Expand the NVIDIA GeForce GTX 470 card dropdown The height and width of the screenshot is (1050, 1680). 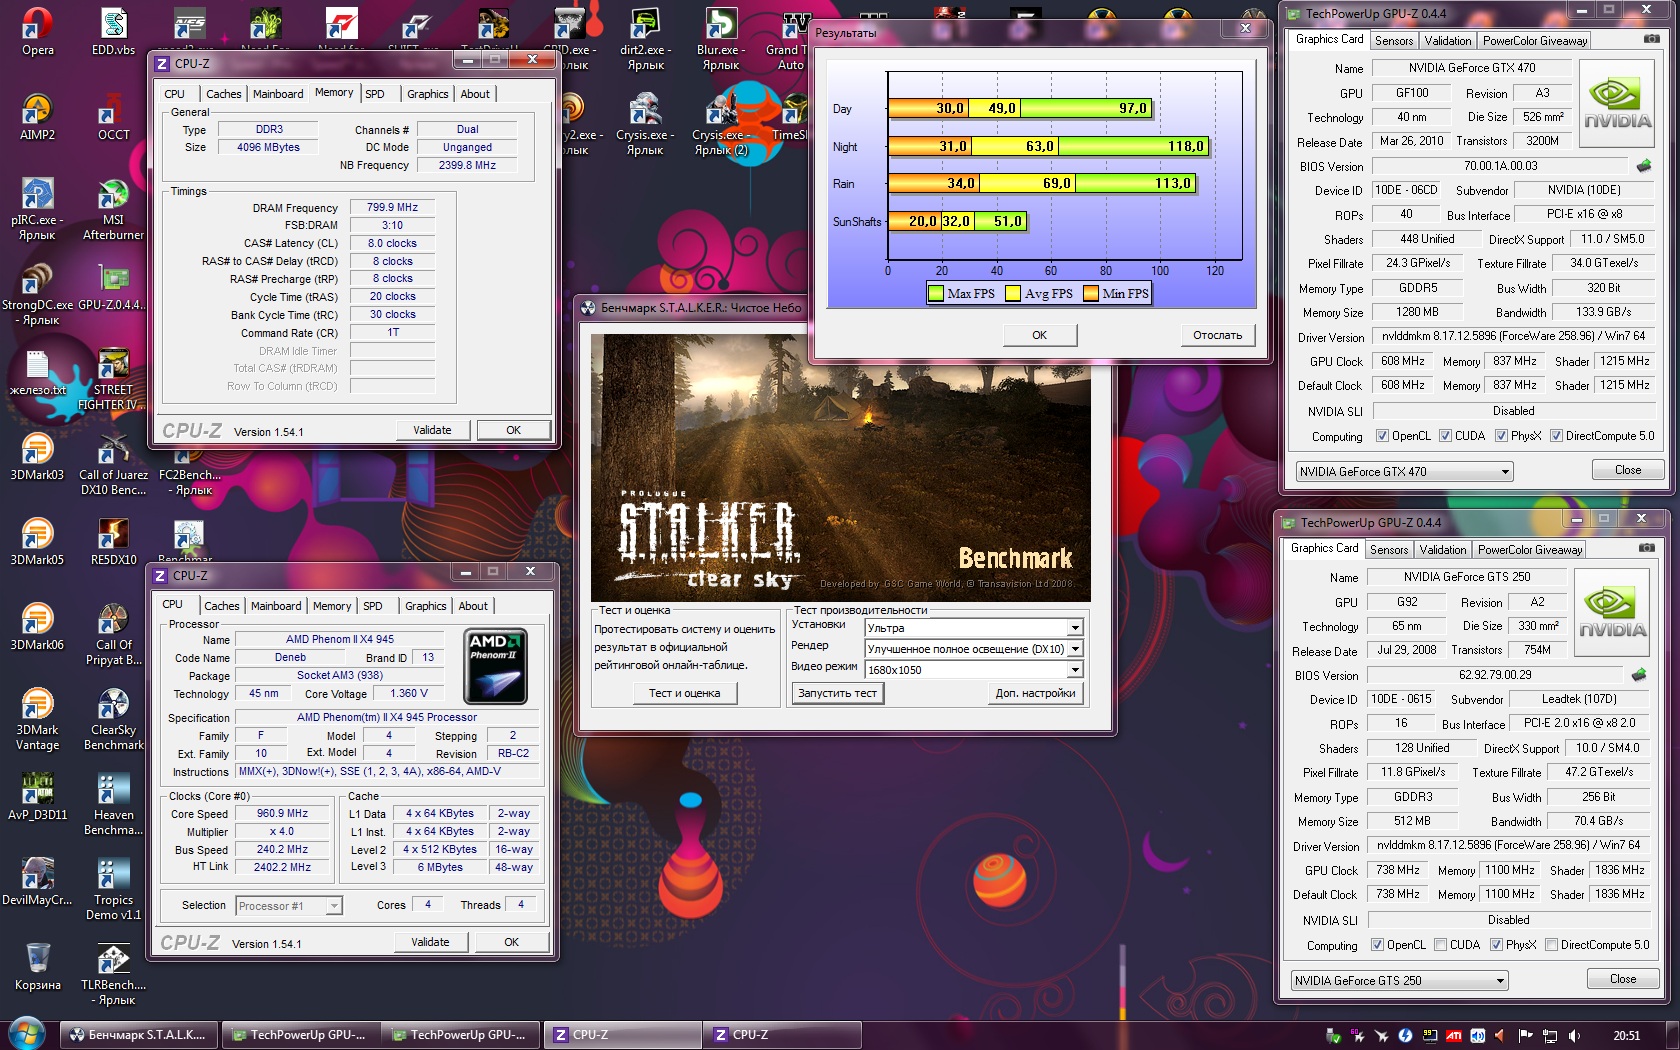[1404, 472]
